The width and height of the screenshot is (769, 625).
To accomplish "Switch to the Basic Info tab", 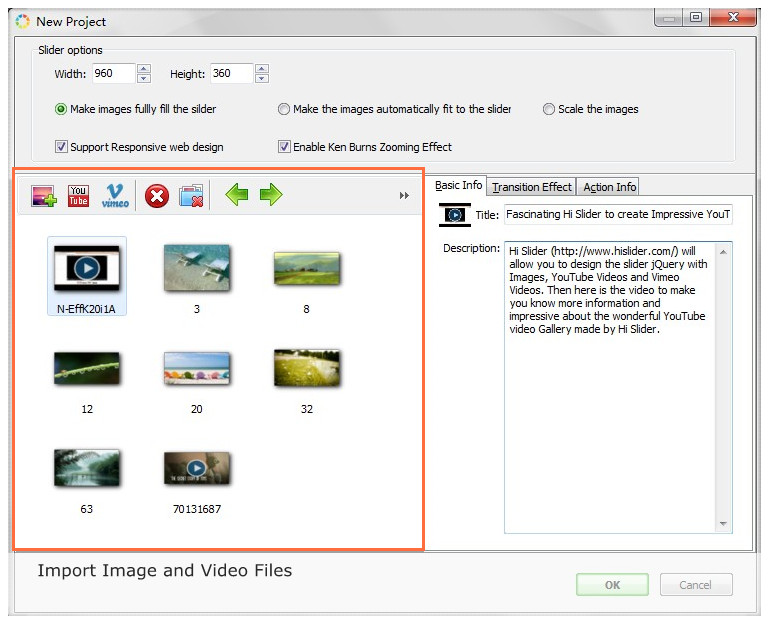I will 459,185.
